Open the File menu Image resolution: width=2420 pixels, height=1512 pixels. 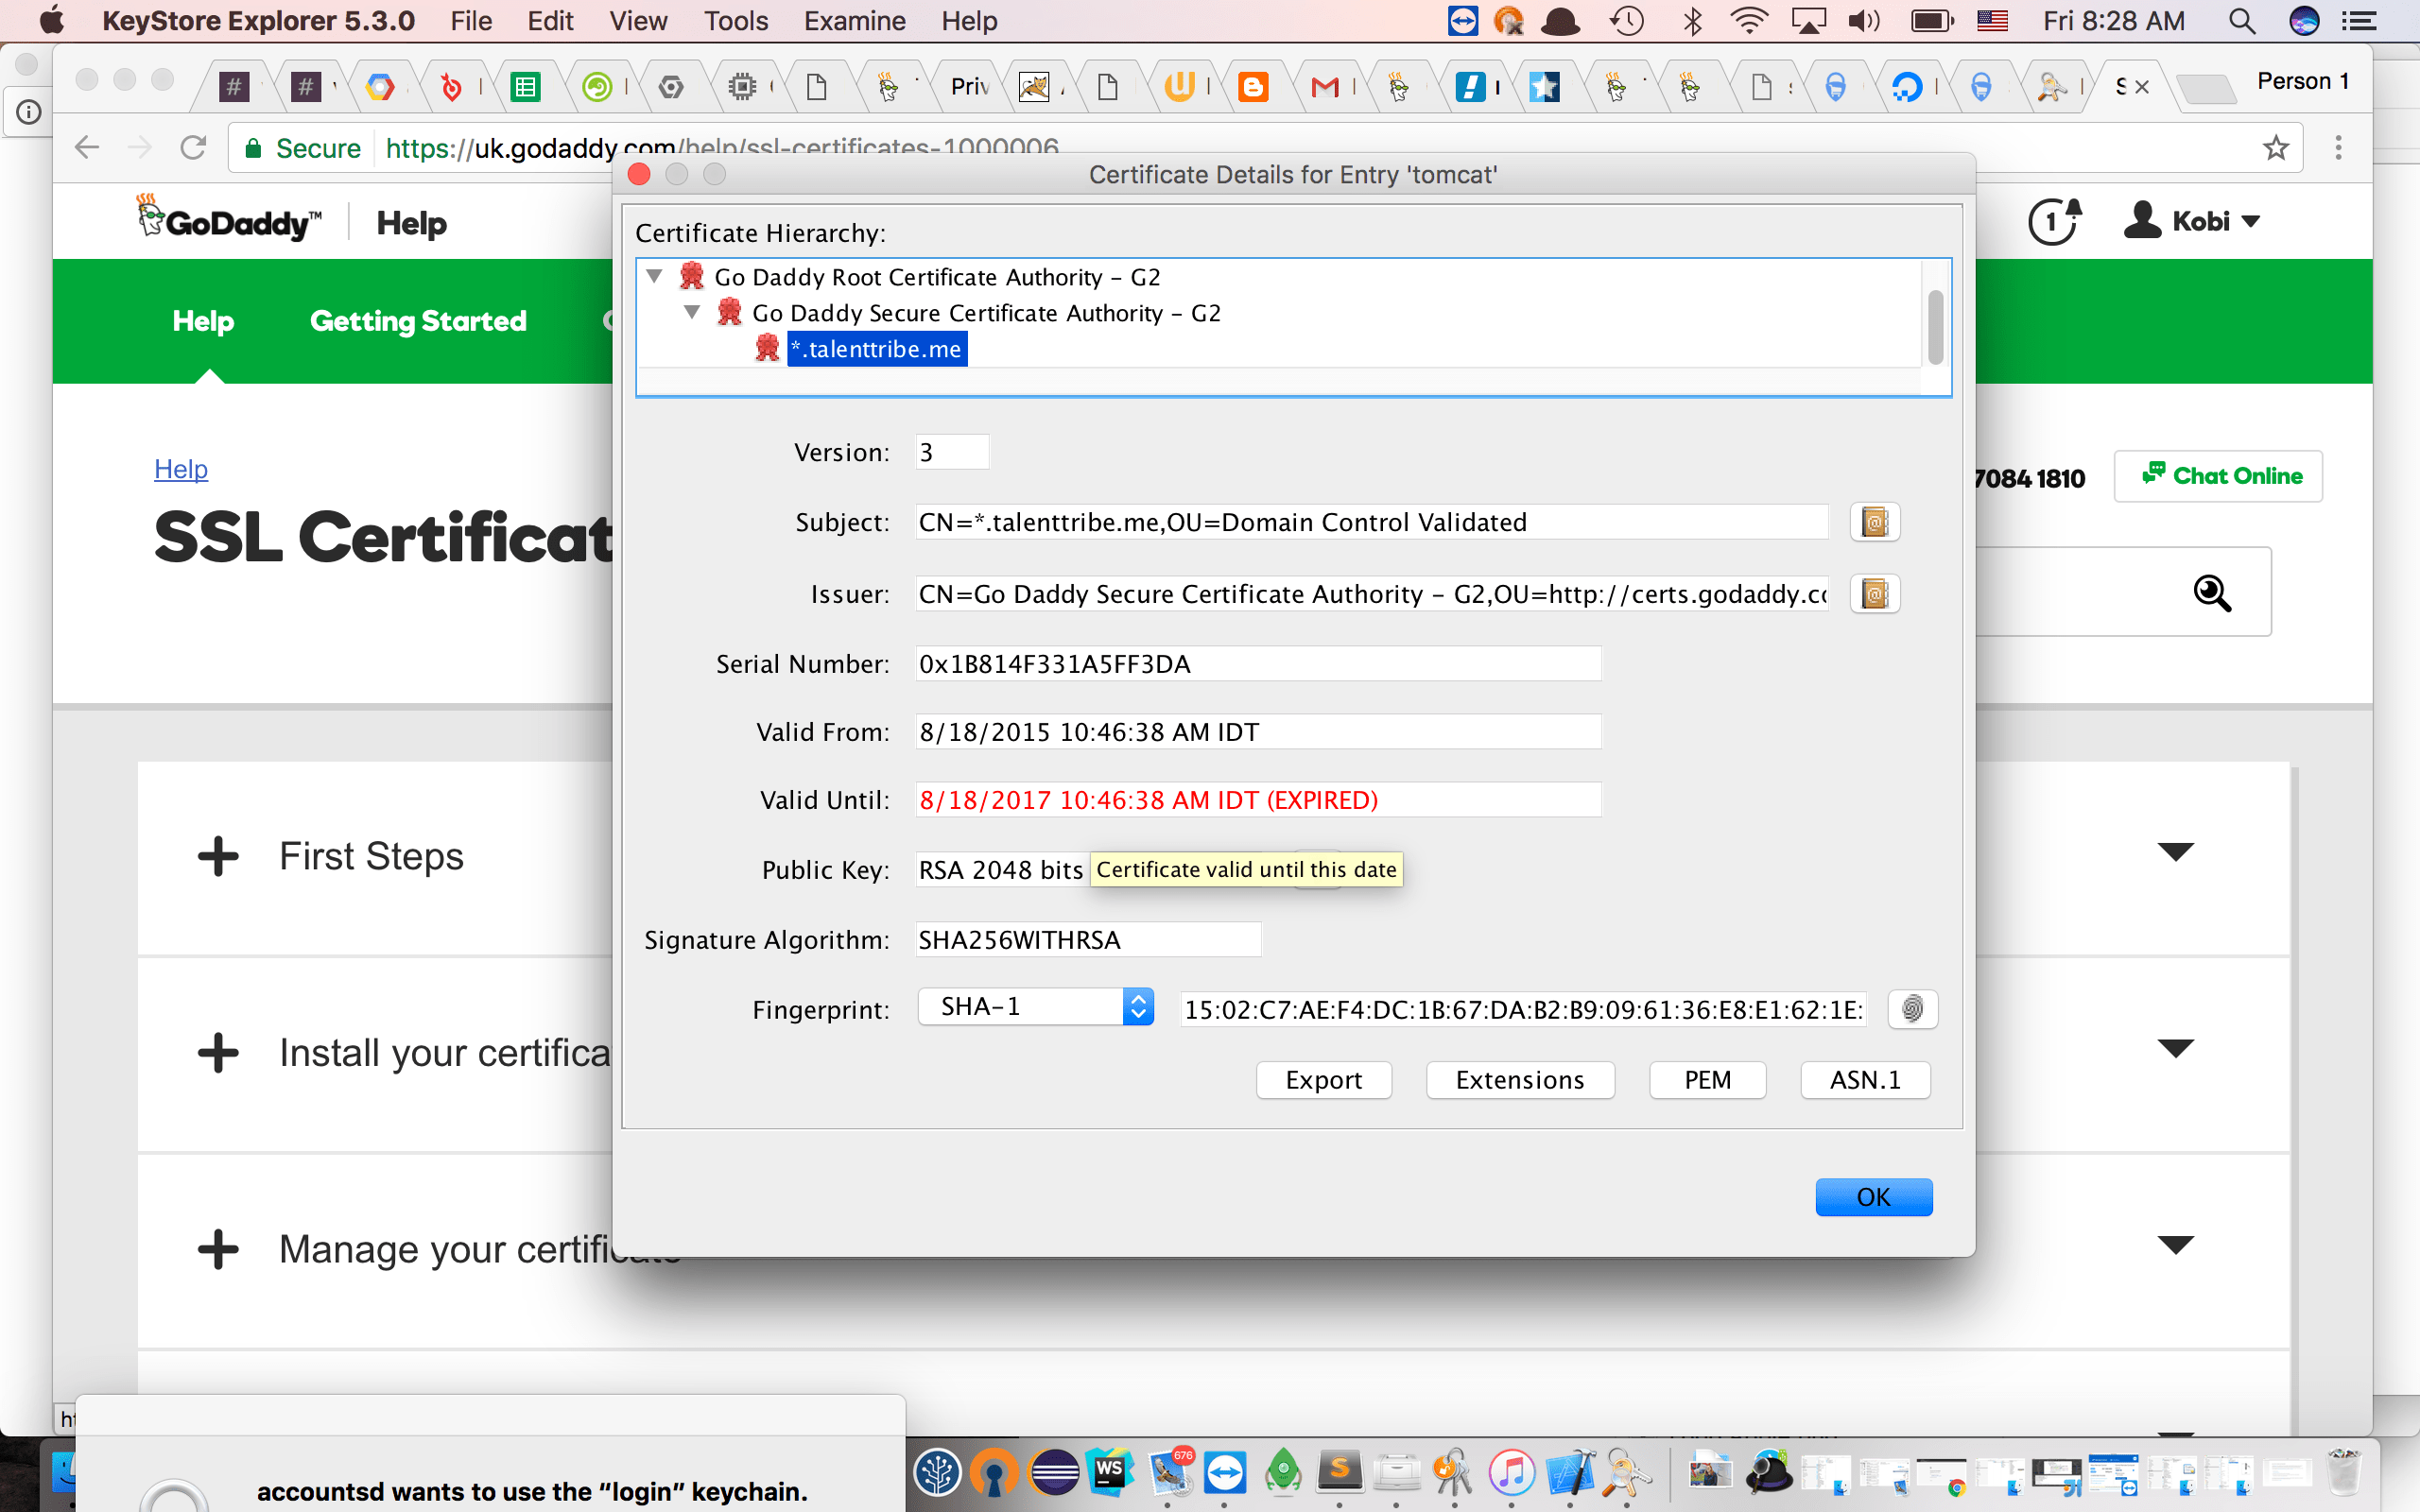point(471,21)
